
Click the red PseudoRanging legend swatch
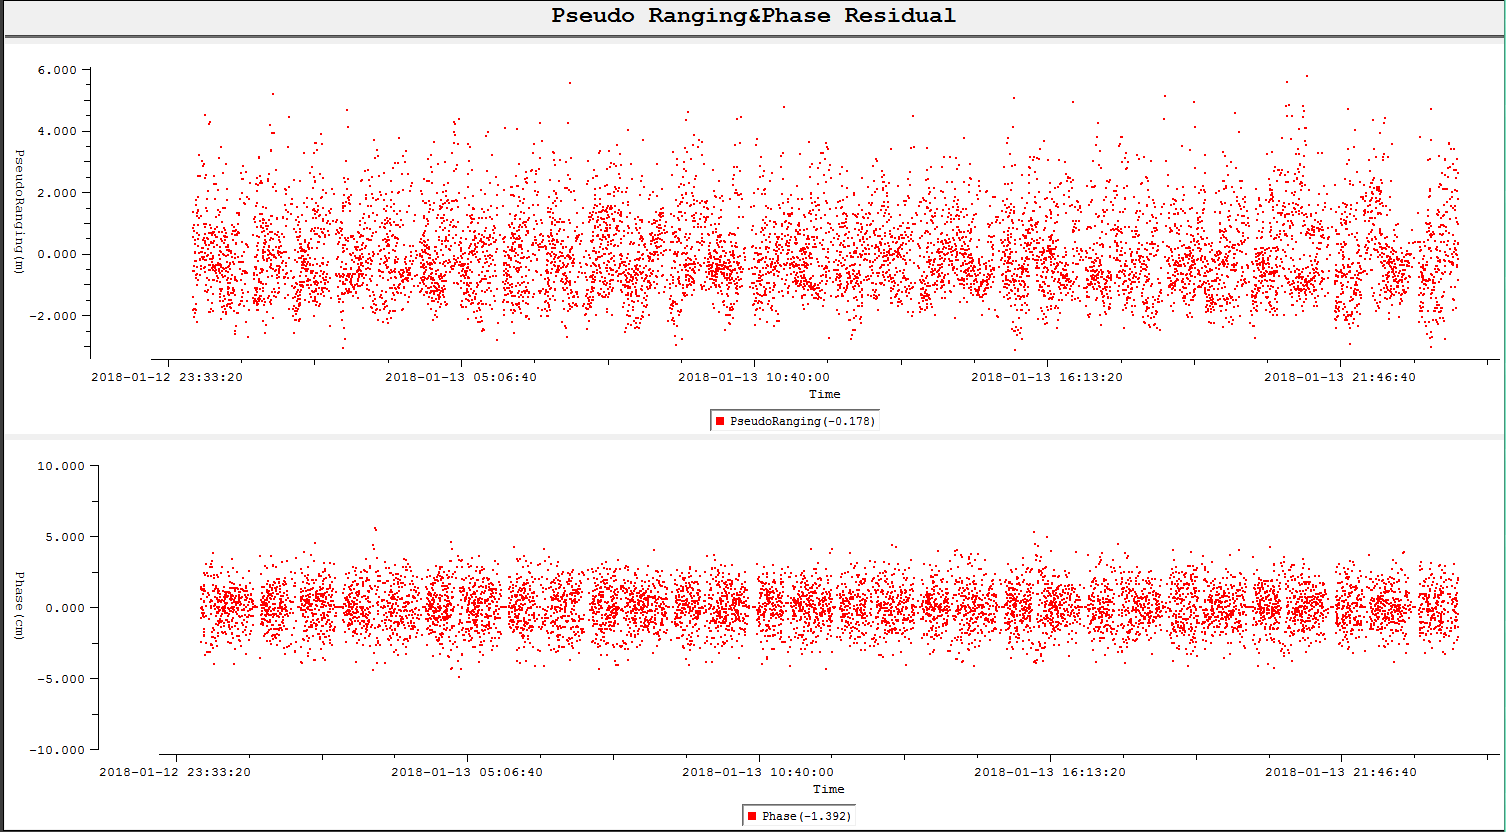(720, 422)
